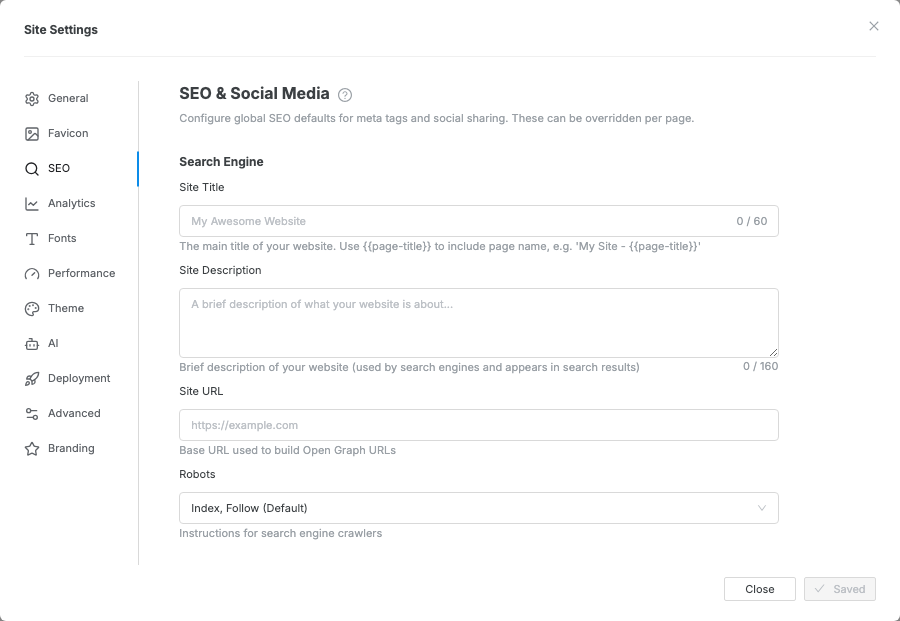This screenshot has width=900, height=621.
Task: Open the Robots dropdown
Action: click(x=479, y=508)
